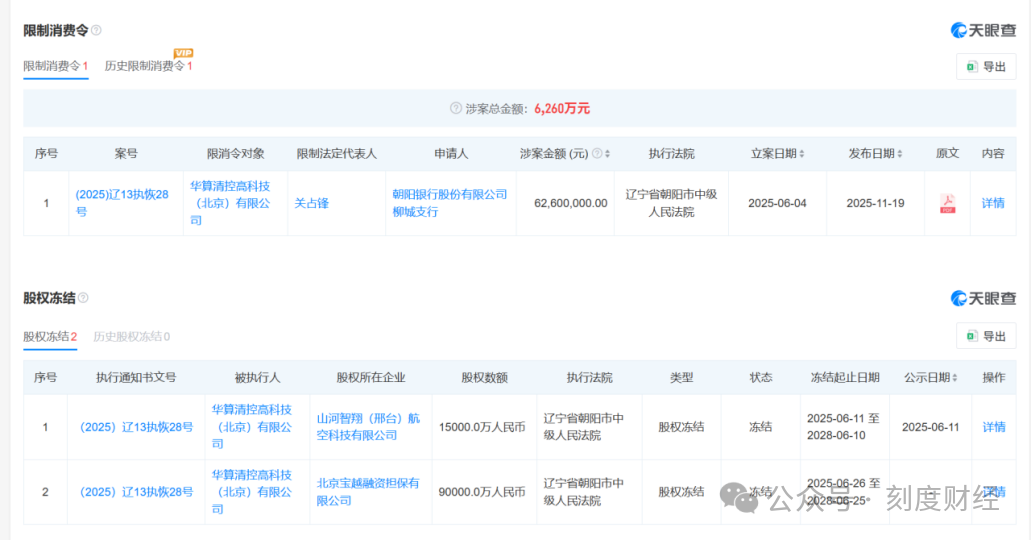
Task: Open 执行通知书文号 link in 股权冻结 row 2
Action: [x=136, y=492]
